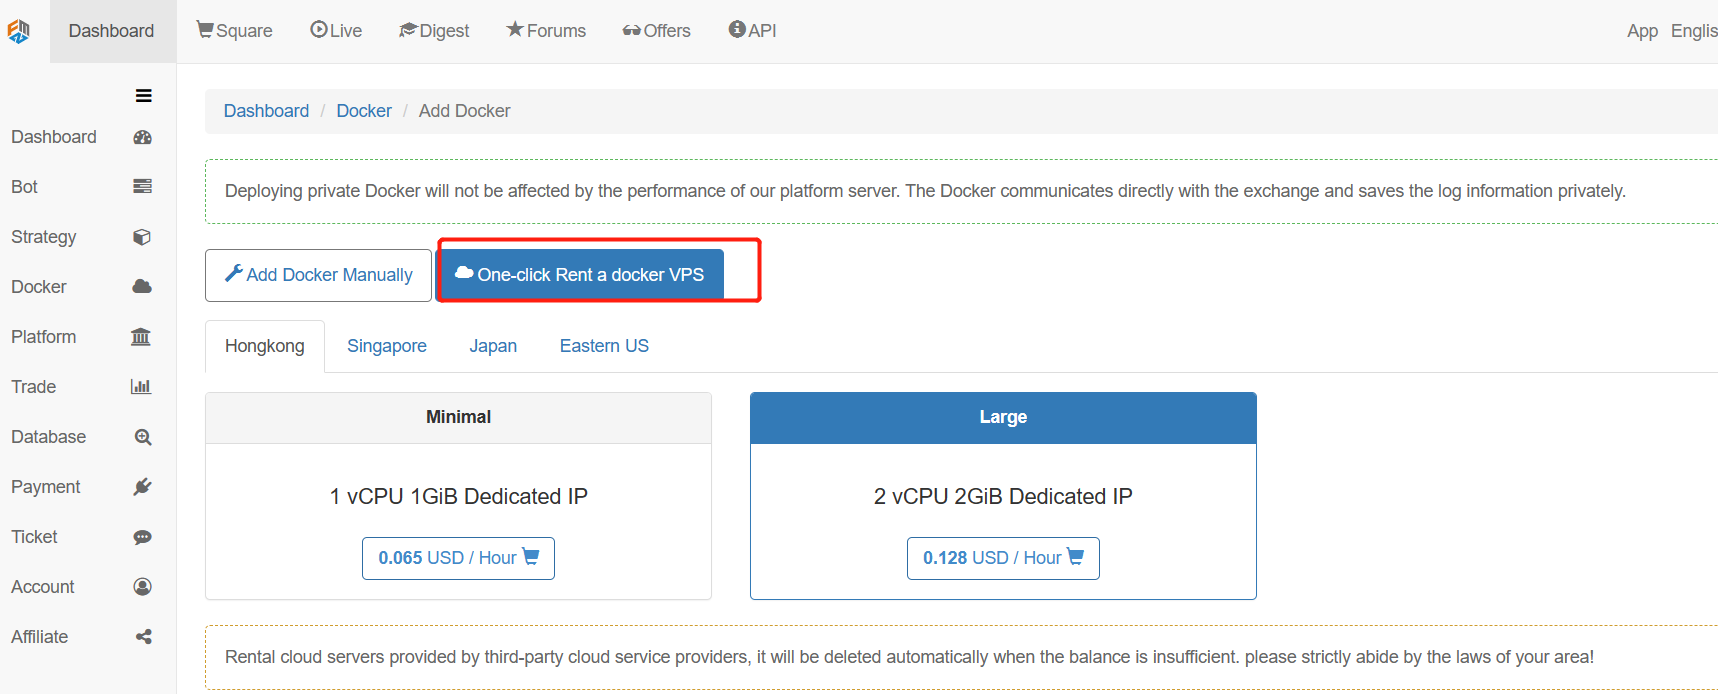Rent Large plan at 0.128 USD / Hour
The image size is (1718, 694).
click(1003, 558)
